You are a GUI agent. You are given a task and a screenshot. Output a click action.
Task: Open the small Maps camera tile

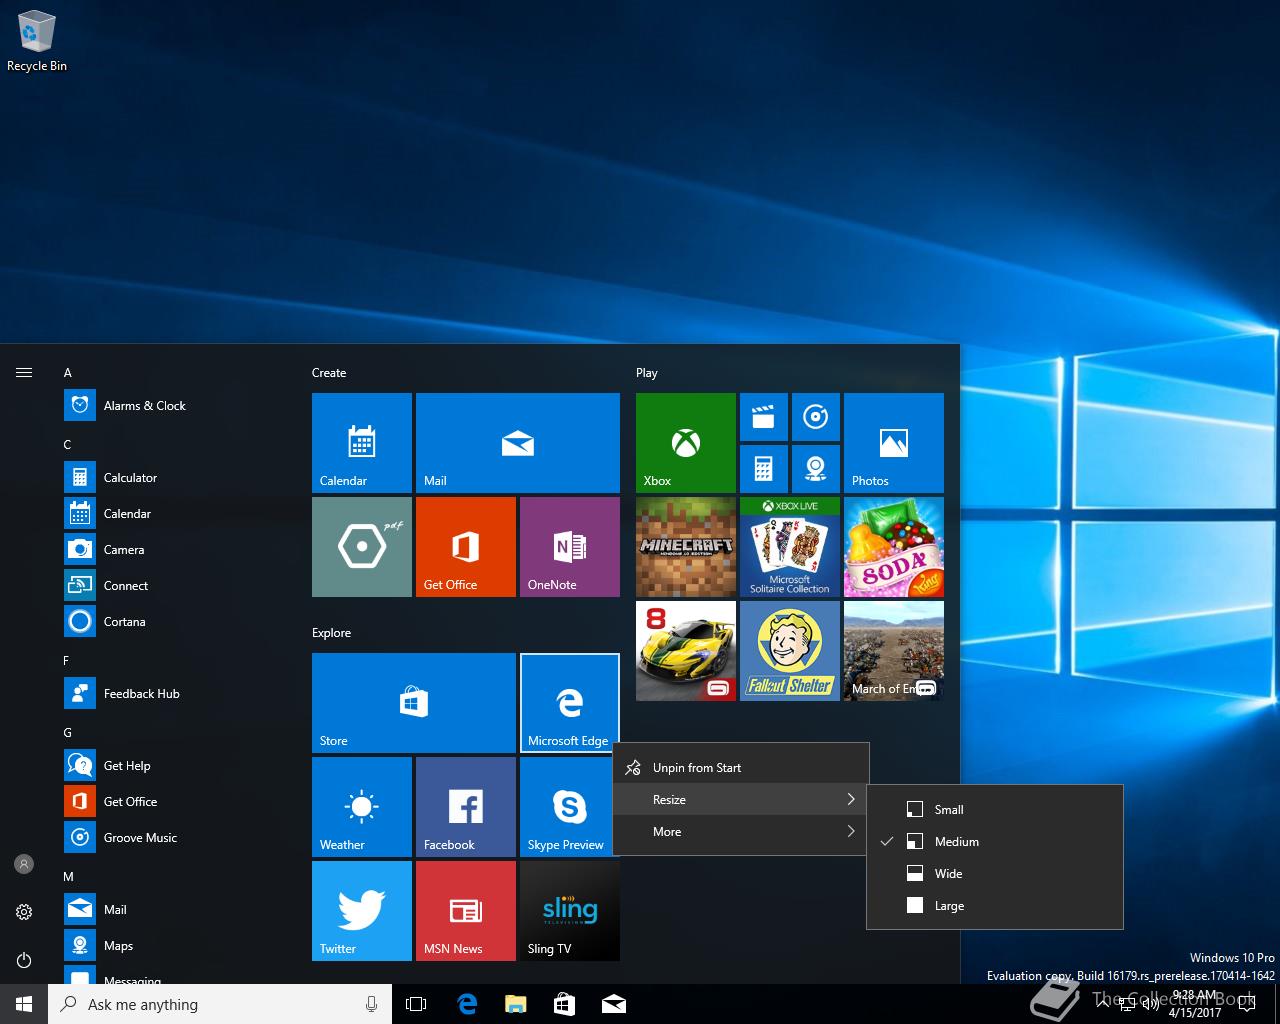click(x=816, y=469)
